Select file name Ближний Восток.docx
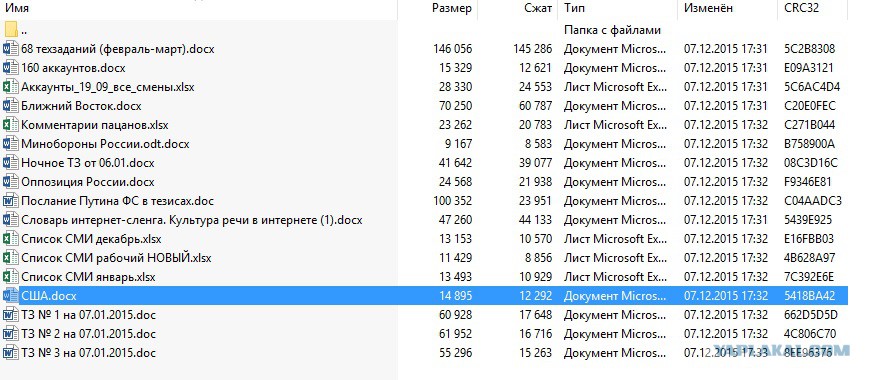 click(x=82, y=106)
